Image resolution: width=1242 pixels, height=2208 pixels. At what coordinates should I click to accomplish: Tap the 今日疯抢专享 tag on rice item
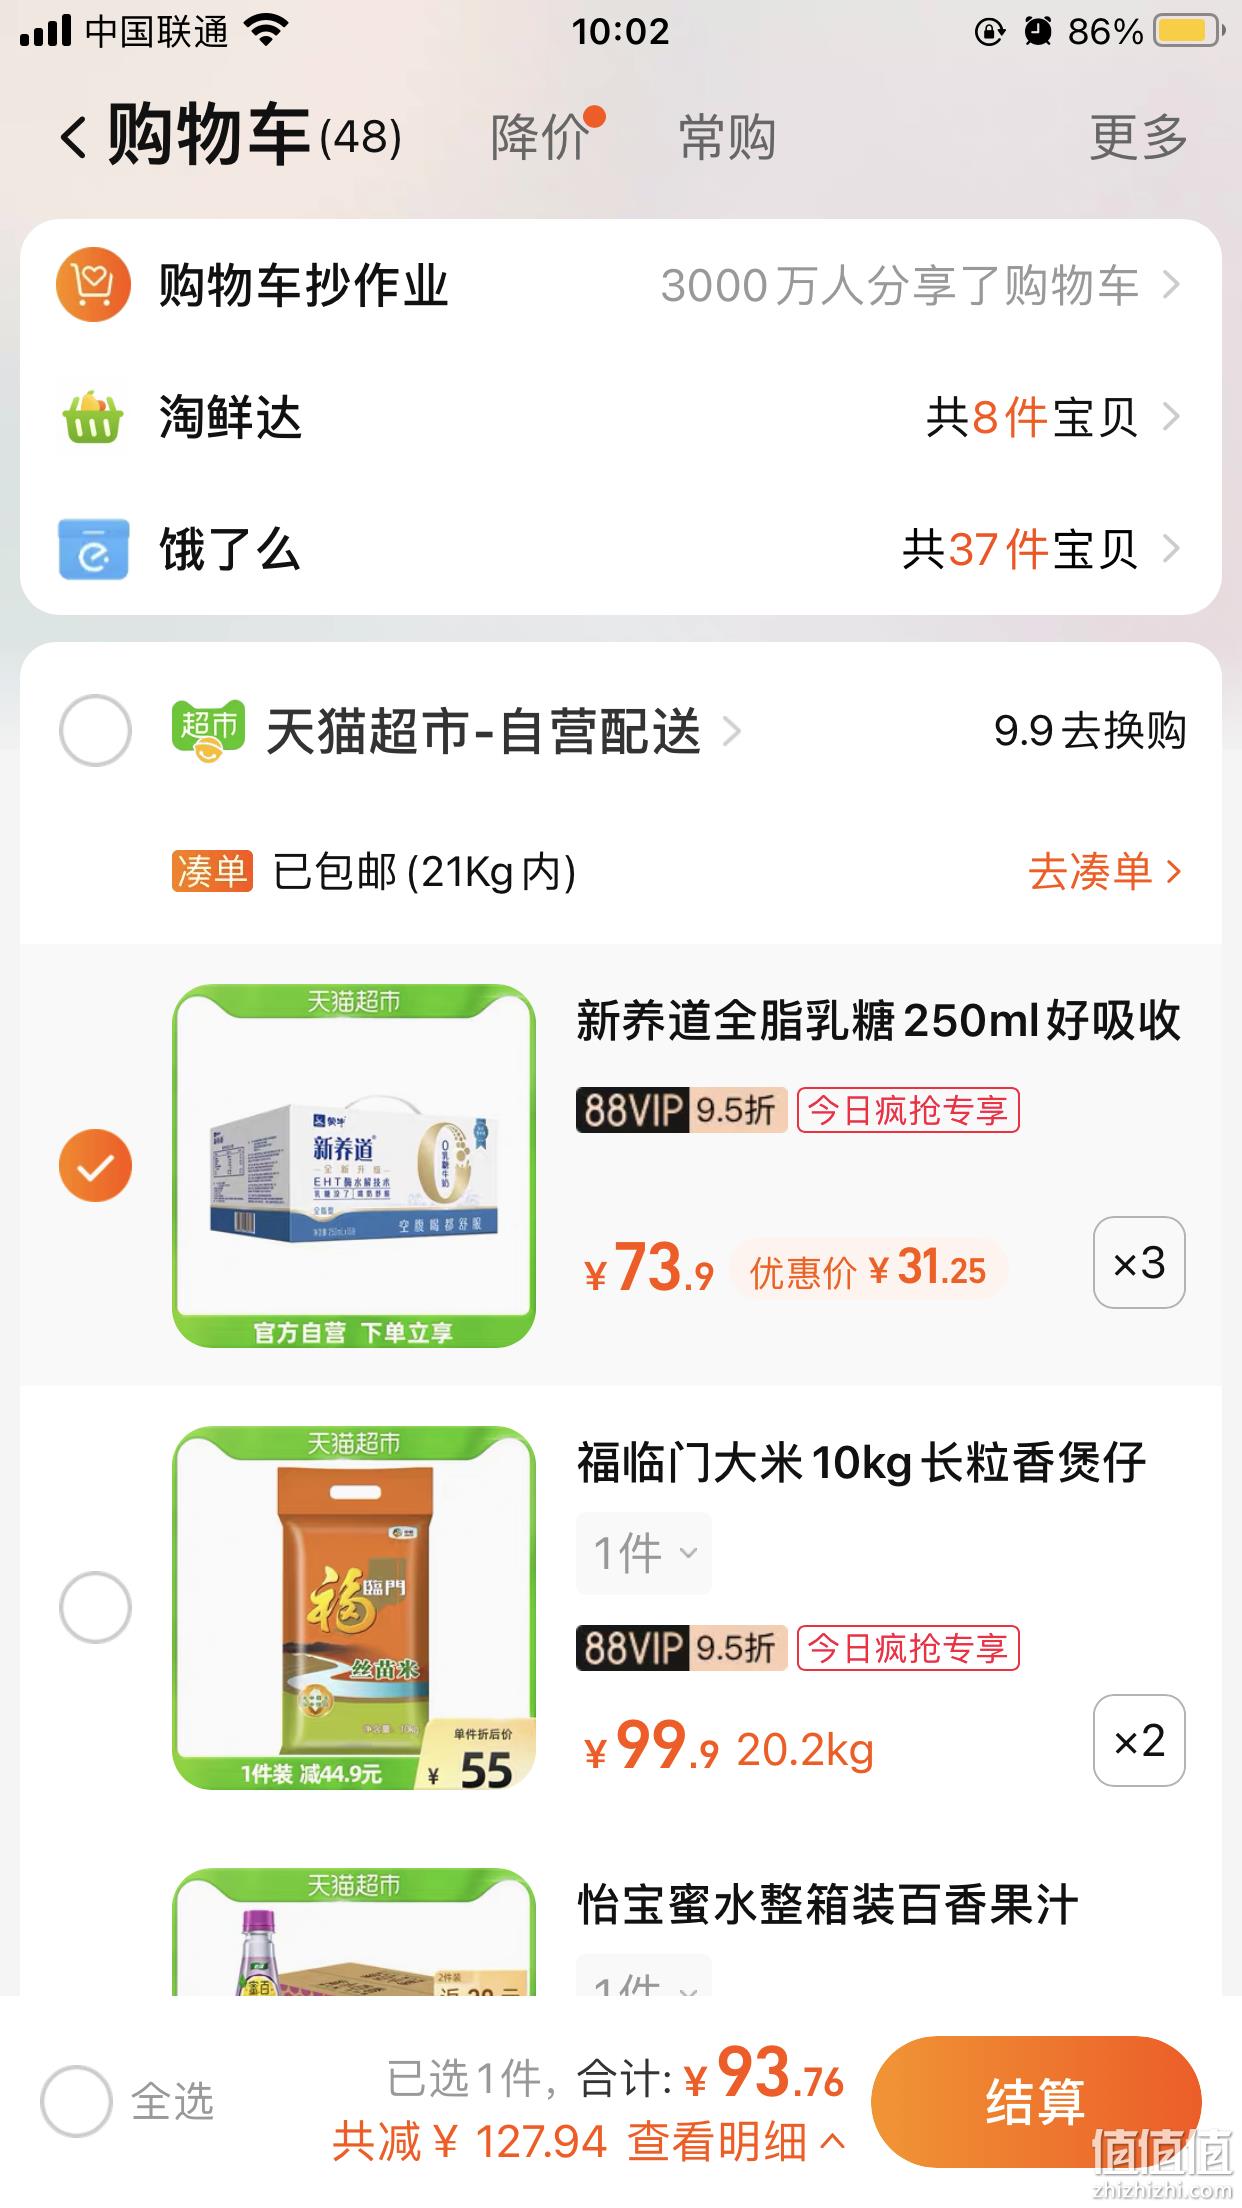(x=908, y=1648)
